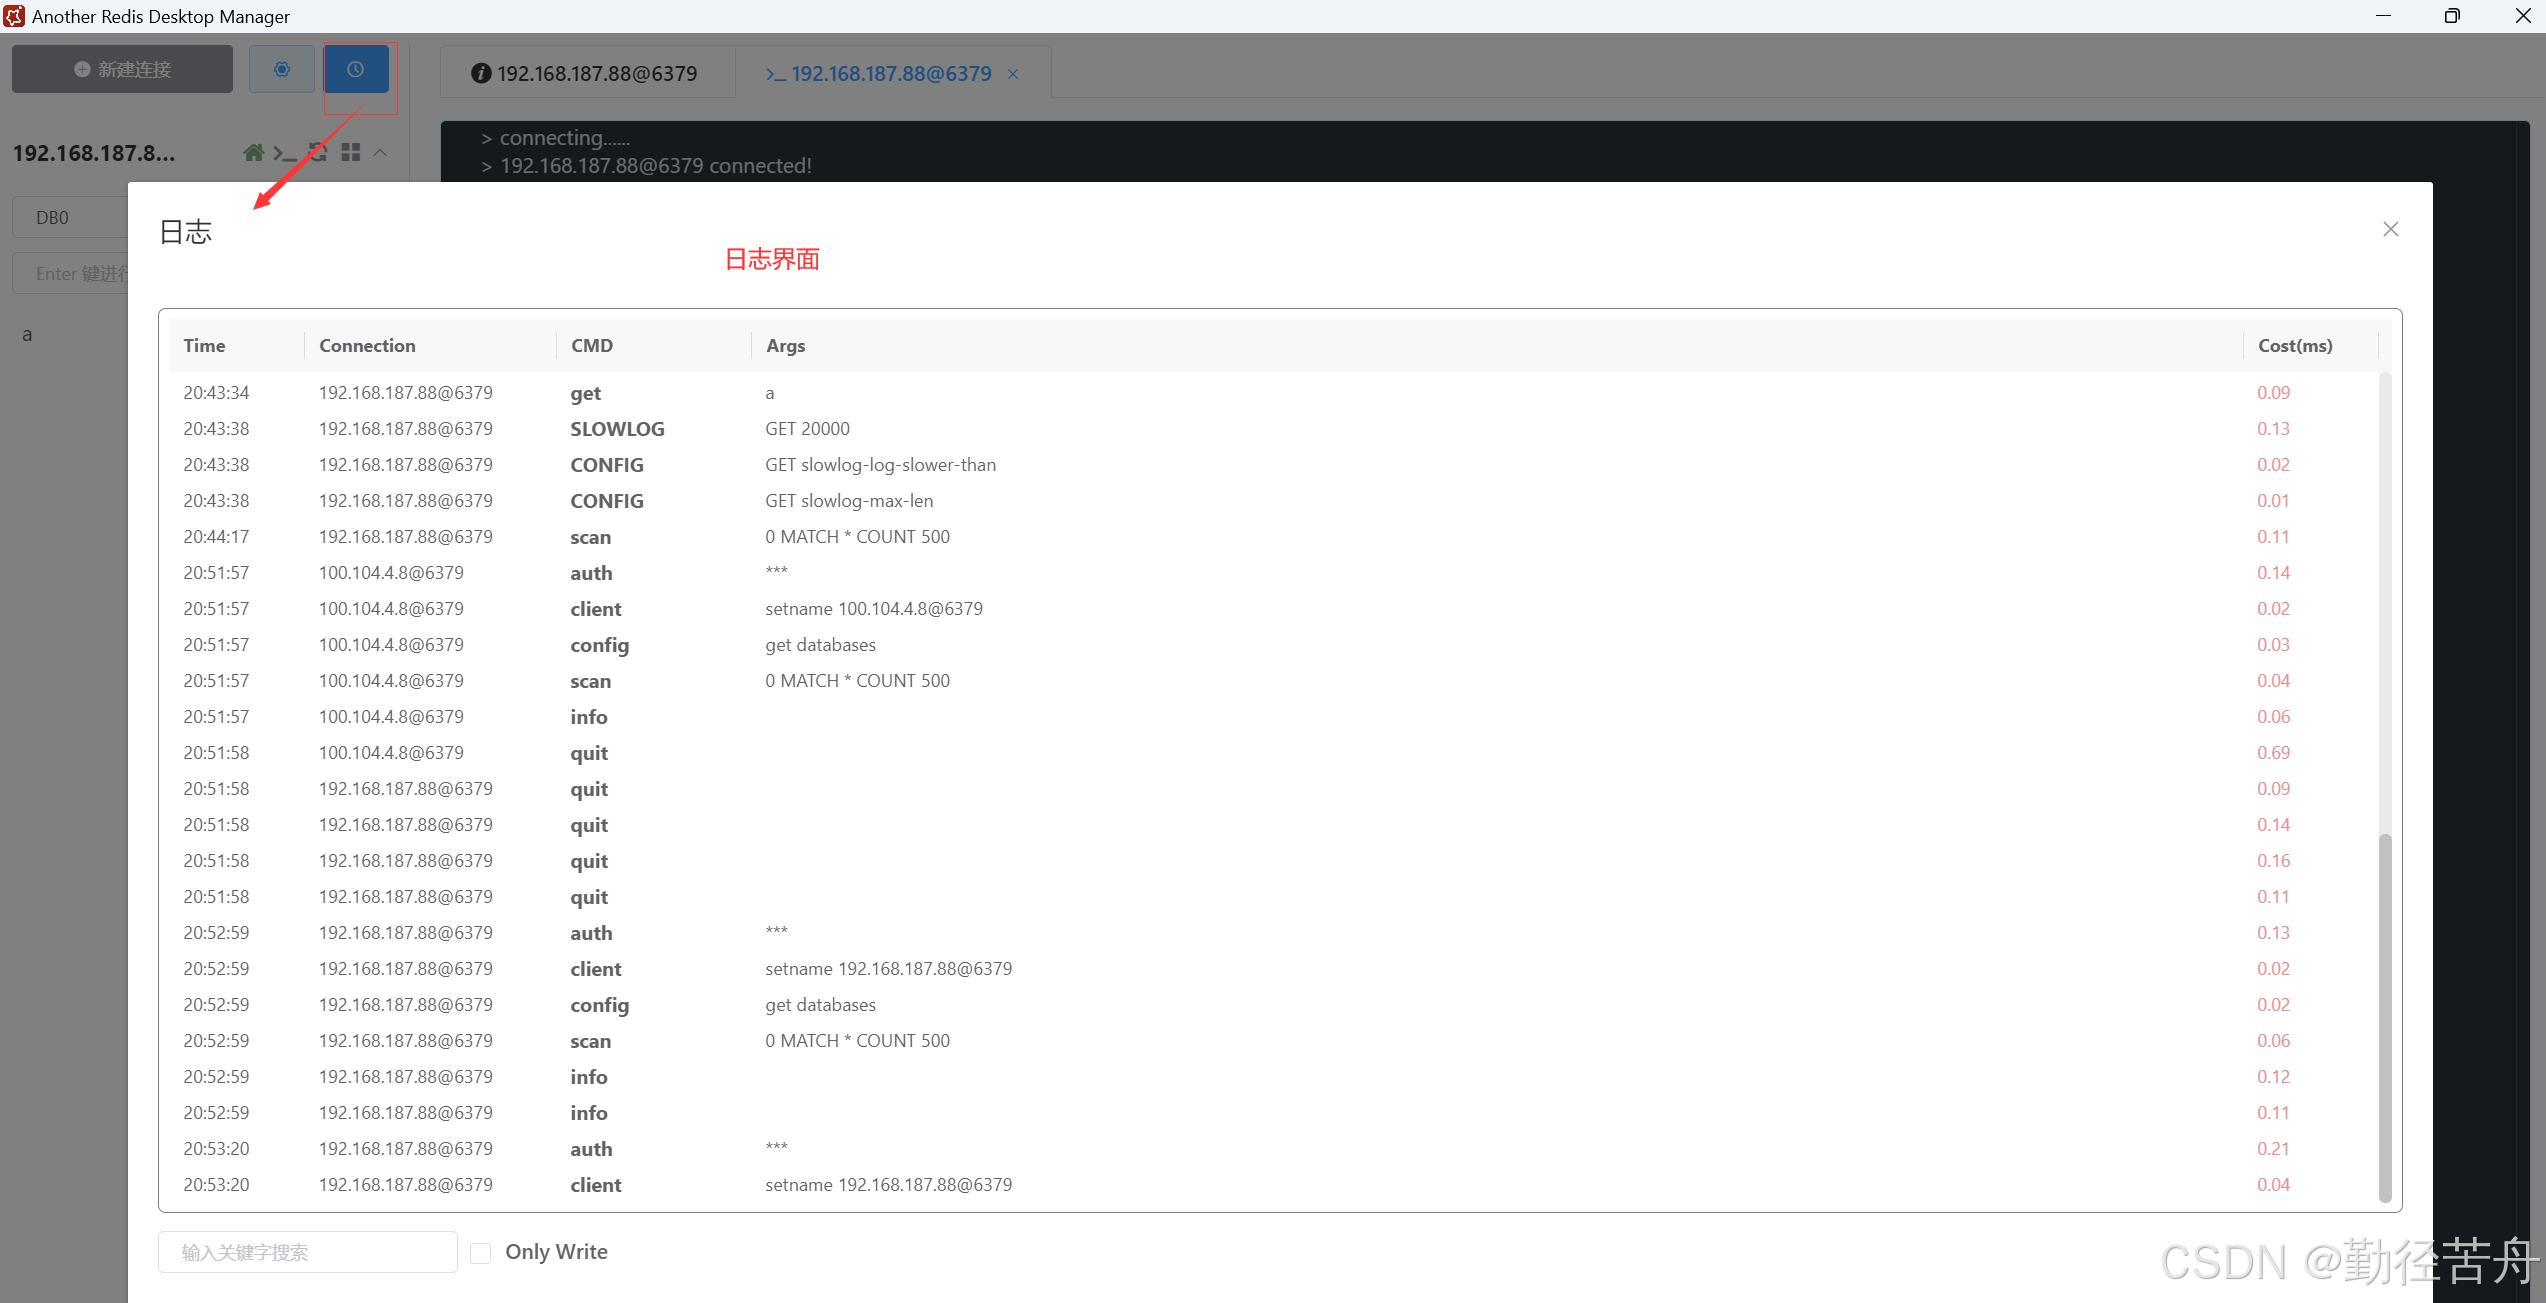Image resolution: width=2546 pixels, height=1303 pixels.
Task: Close the console tab 192.168.187.88@6379
Action: tap(1013, 74)
